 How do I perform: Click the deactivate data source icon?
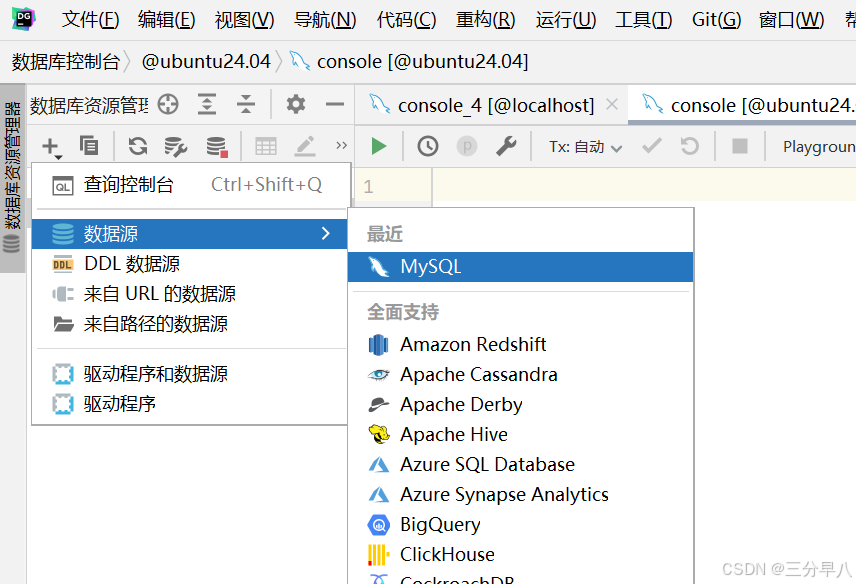(x=217, y=146)
